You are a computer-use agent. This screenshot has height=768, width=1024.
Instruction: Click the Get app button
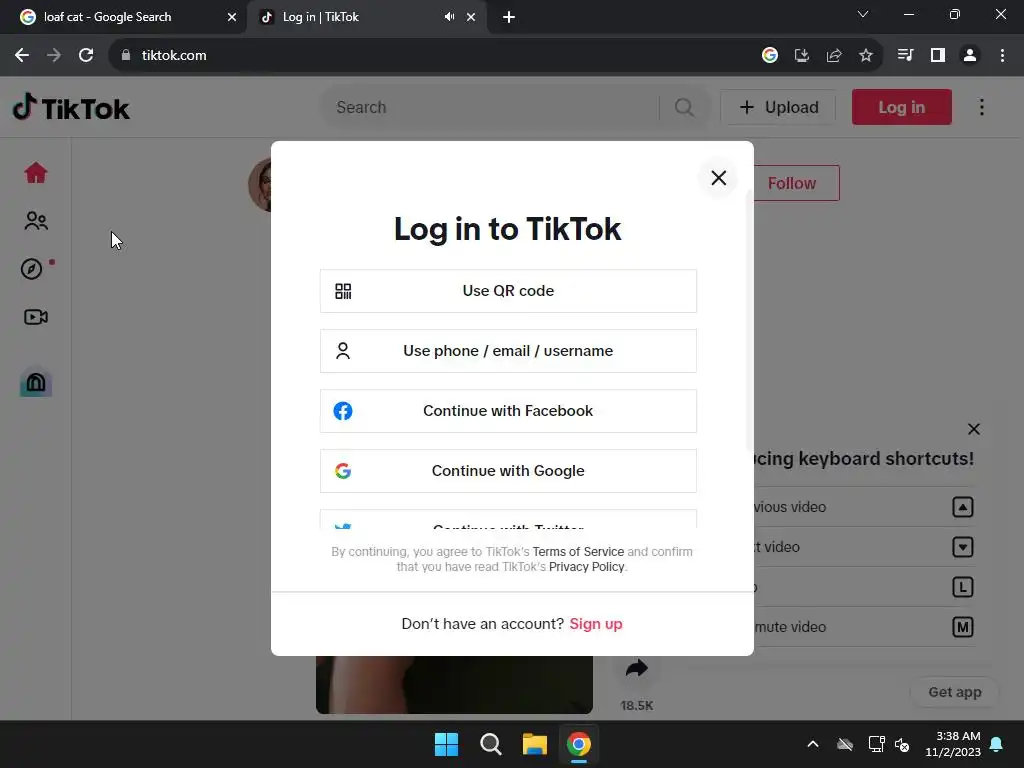[954, 692]
